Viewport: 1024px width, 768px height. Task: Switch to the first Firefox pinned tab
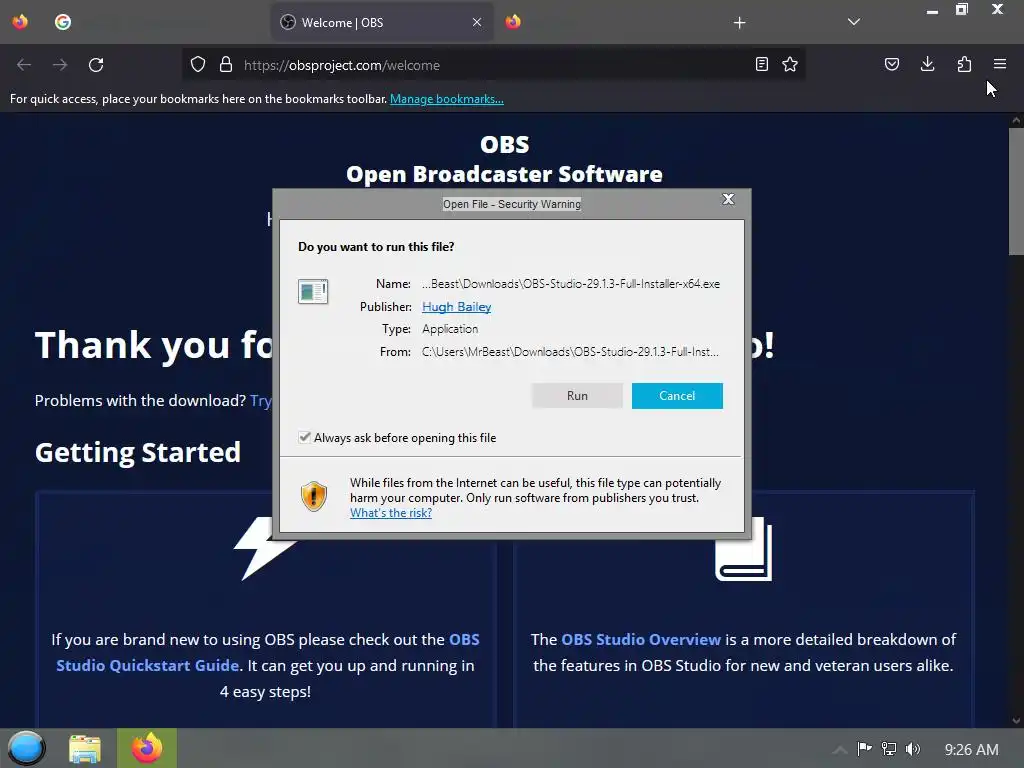tap(20, 22)
